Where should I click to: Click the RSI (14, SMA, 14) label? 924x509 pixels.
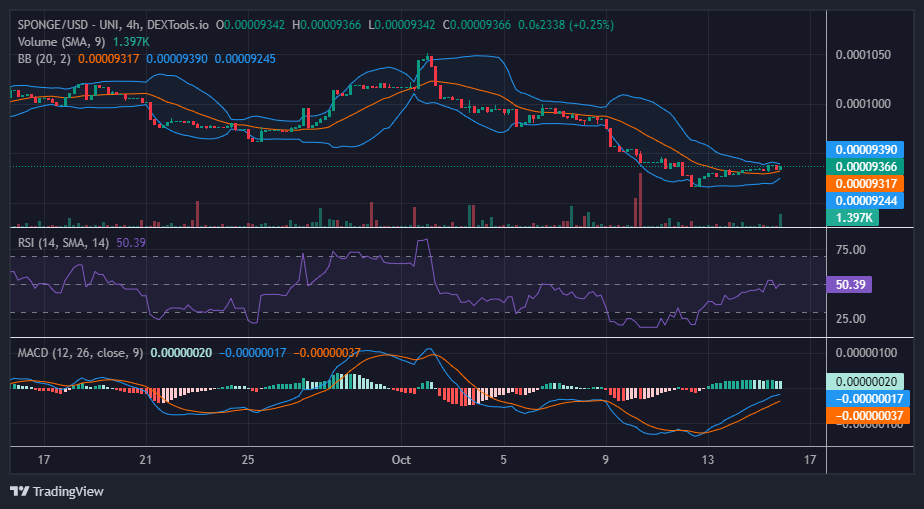(63, 242)
